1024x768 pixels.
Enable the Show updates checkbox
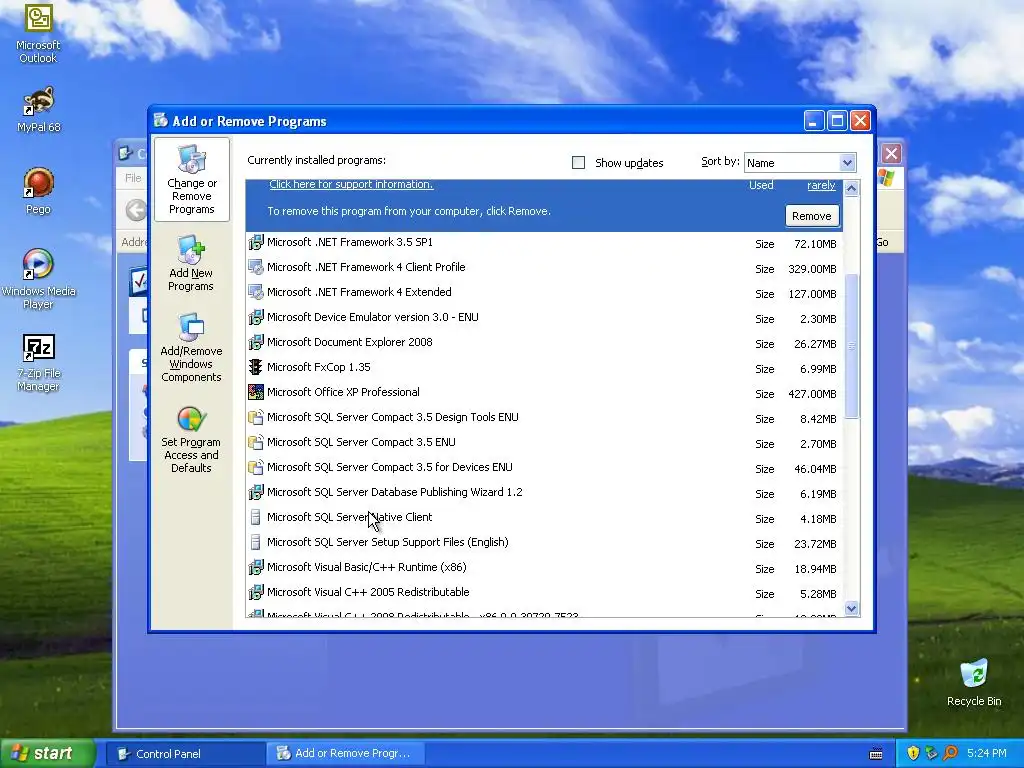pyautogui.click(x=579, y=163)
